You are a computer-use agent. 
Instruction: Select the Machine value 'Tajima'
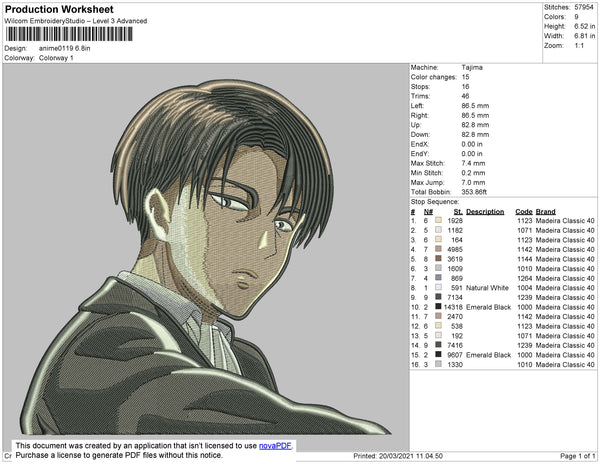coord(472,67)
